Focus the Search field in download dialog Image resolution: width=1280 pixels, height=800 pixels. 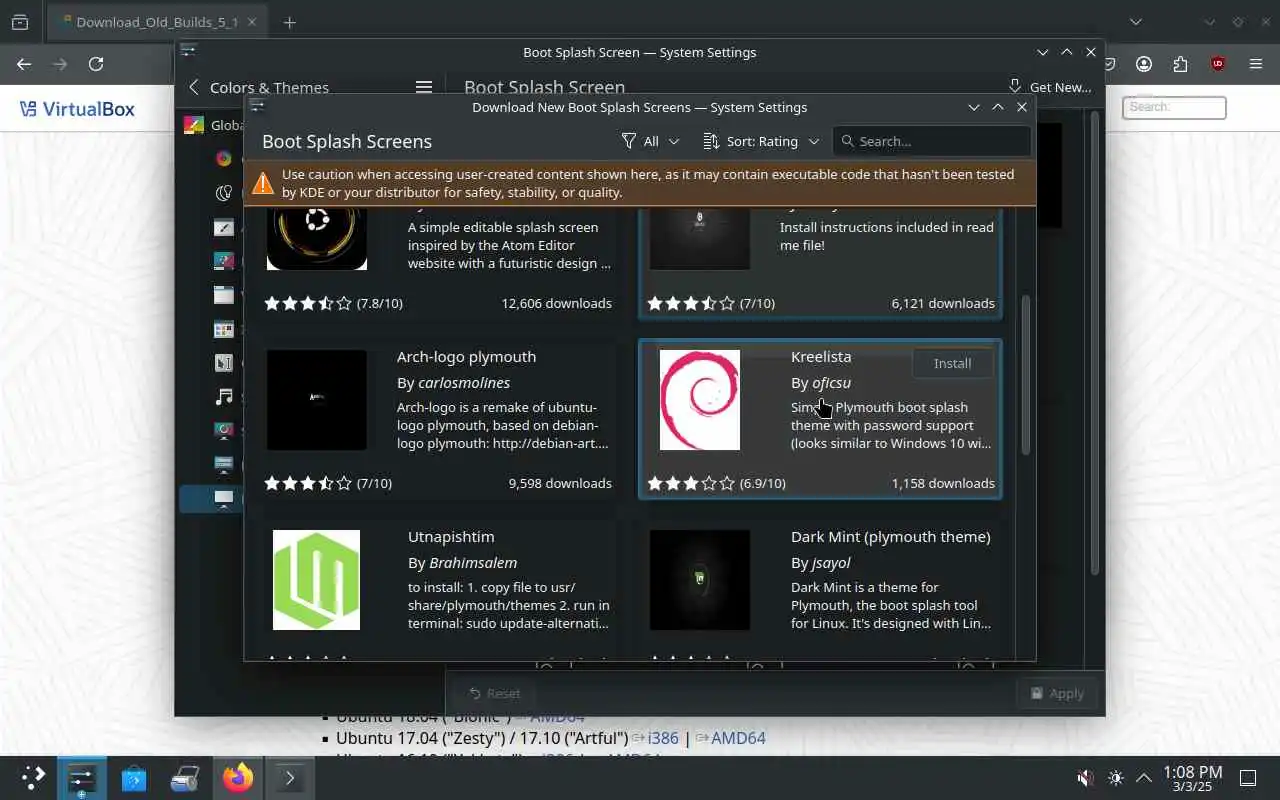pyautogui.click(x=931, y=141)
